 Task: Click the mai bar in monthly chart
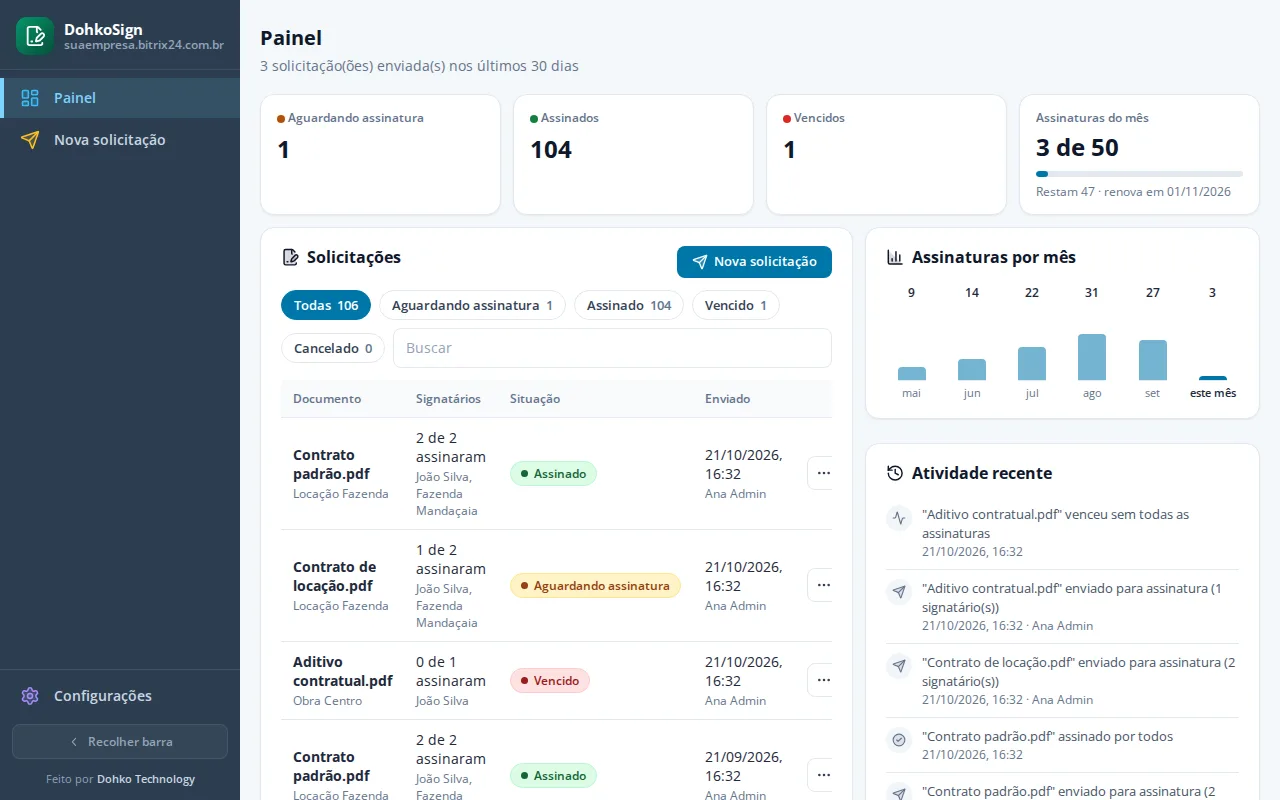point(912,373)
